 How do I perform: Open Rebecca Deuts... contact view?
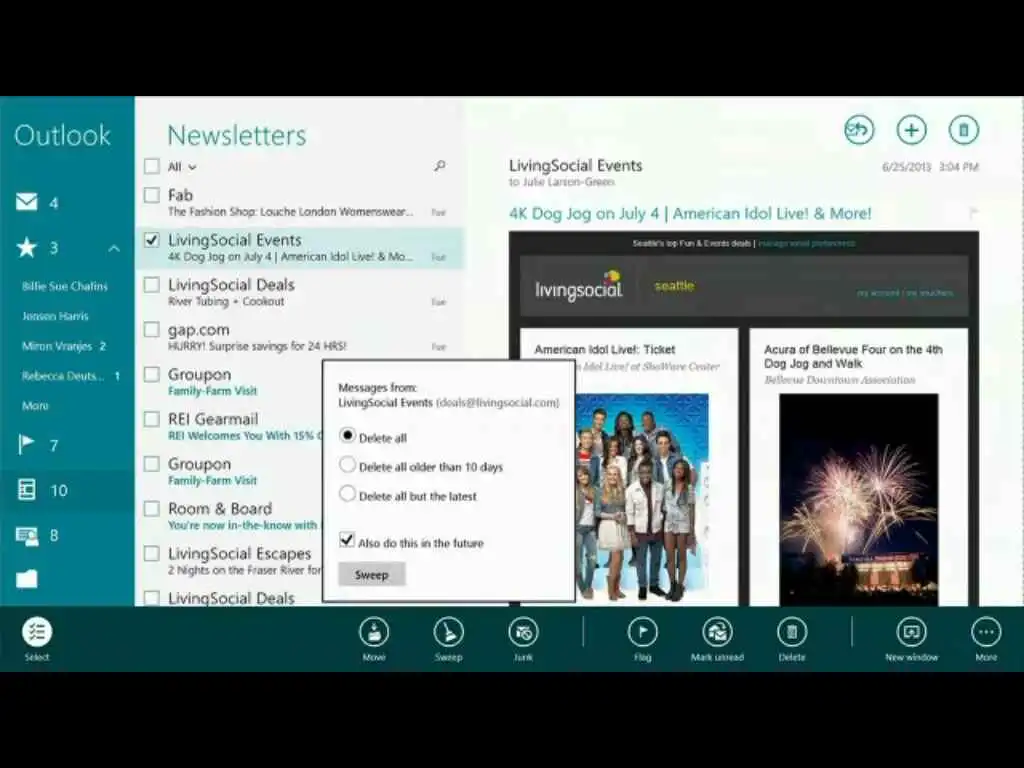click(x=63, y=376)
